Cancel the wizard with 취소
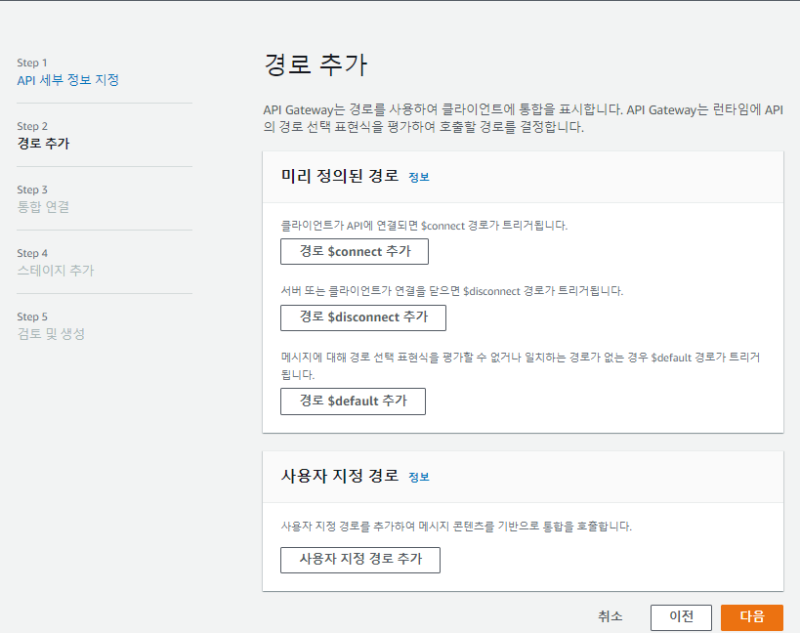Image resolution: width=800 pixels, height=633 pixels. 610,617
